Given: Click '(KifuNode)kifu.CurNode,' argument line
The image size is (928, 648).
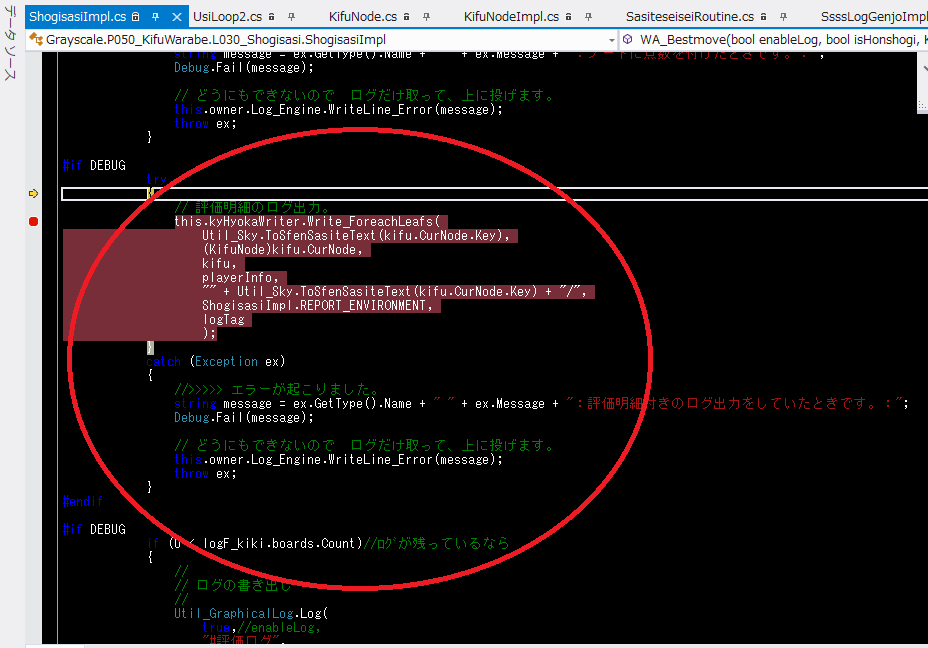Looking at the screenshot, I should point(282,249).
